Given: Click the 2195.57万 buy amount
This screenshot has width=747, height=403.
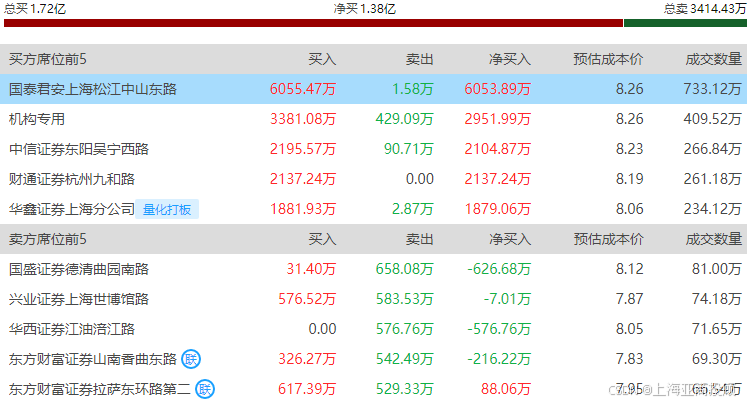Looking at the screenshot, I should (303, 149).
